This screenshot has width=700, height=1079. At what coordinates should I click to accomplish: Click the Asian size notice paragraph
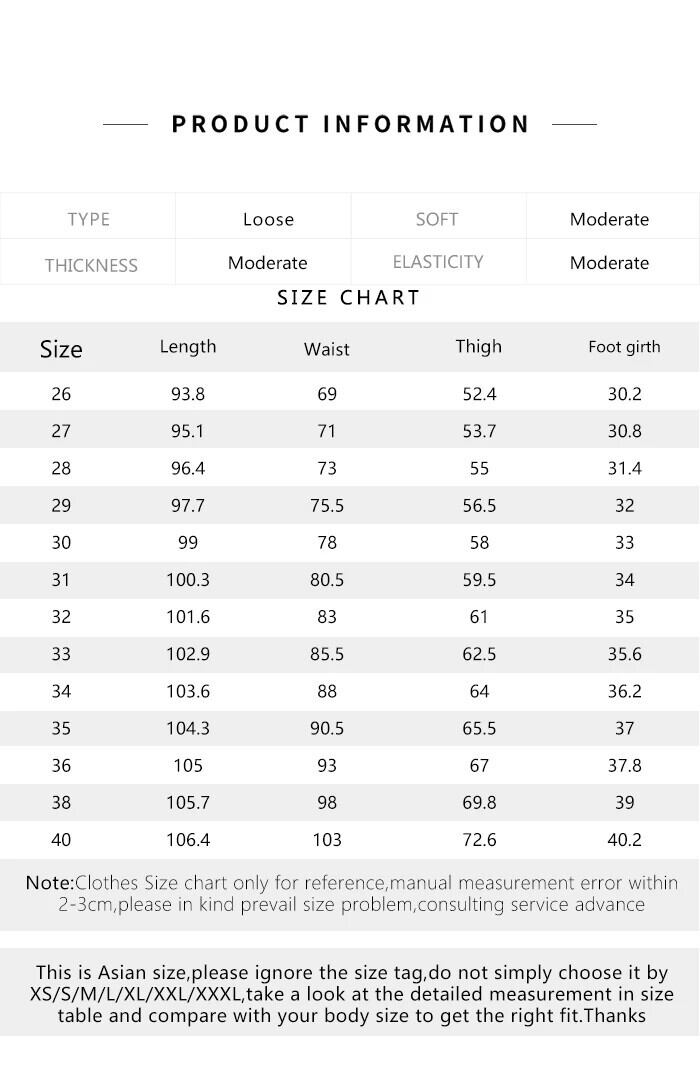(x=351, y=994)
